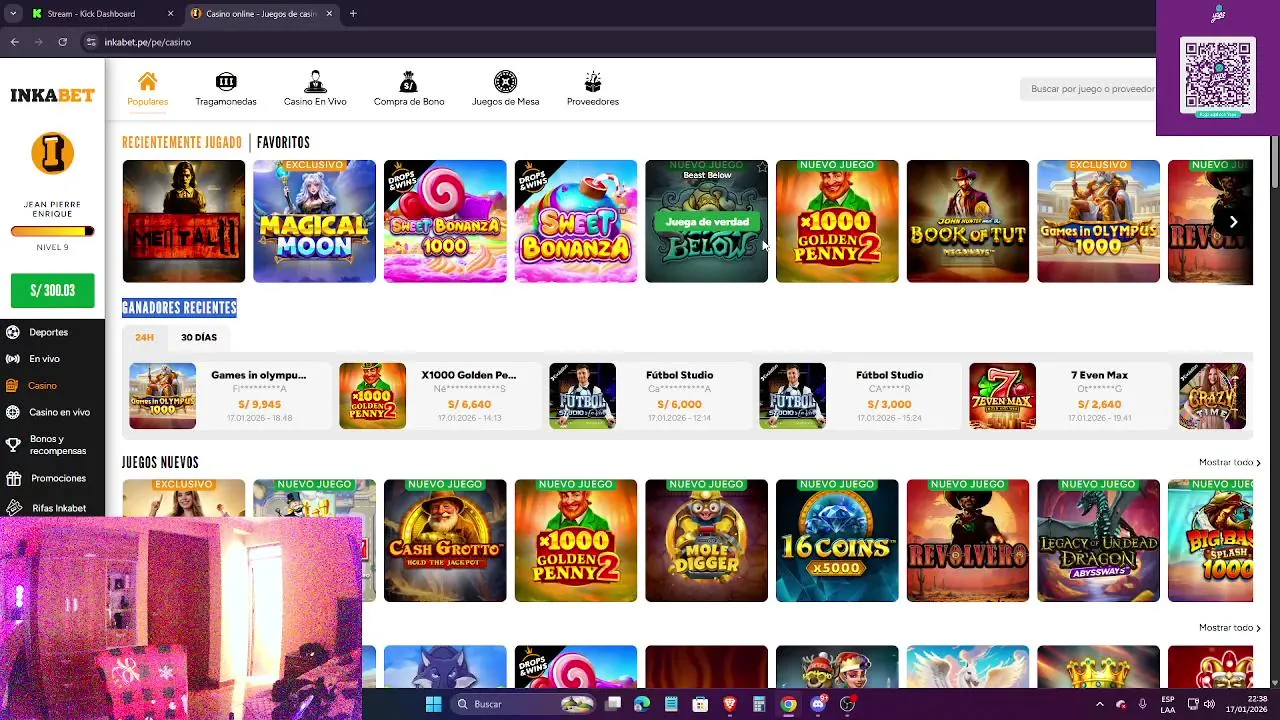The width and height of the screenshot is (1280, 720).
Task: Open Fútbol Studio winner S/ 3,000 entry
Action: [x=860, y=396]
